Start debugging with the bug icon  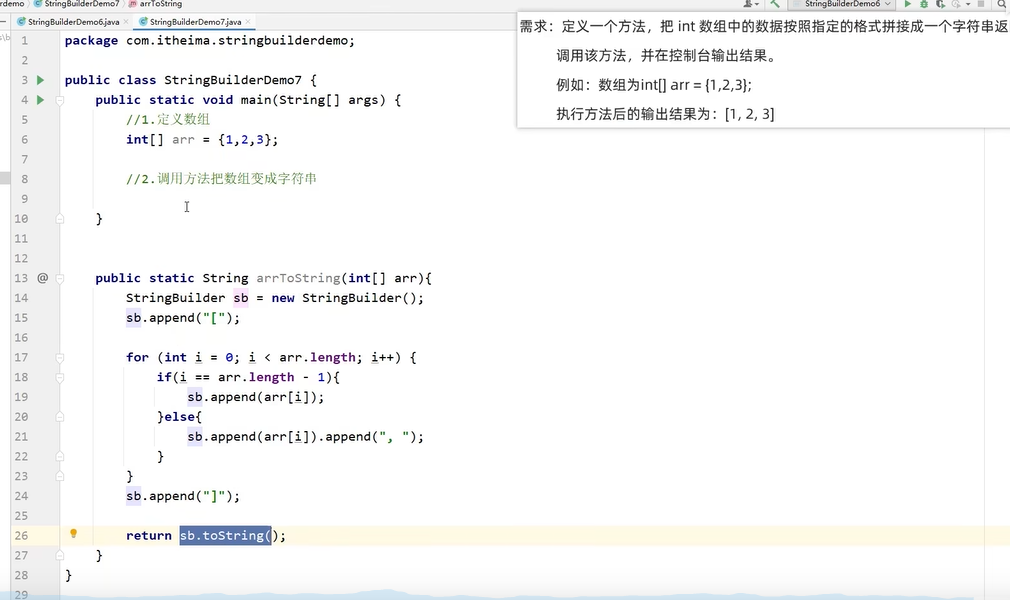click(x=924, y=4)
